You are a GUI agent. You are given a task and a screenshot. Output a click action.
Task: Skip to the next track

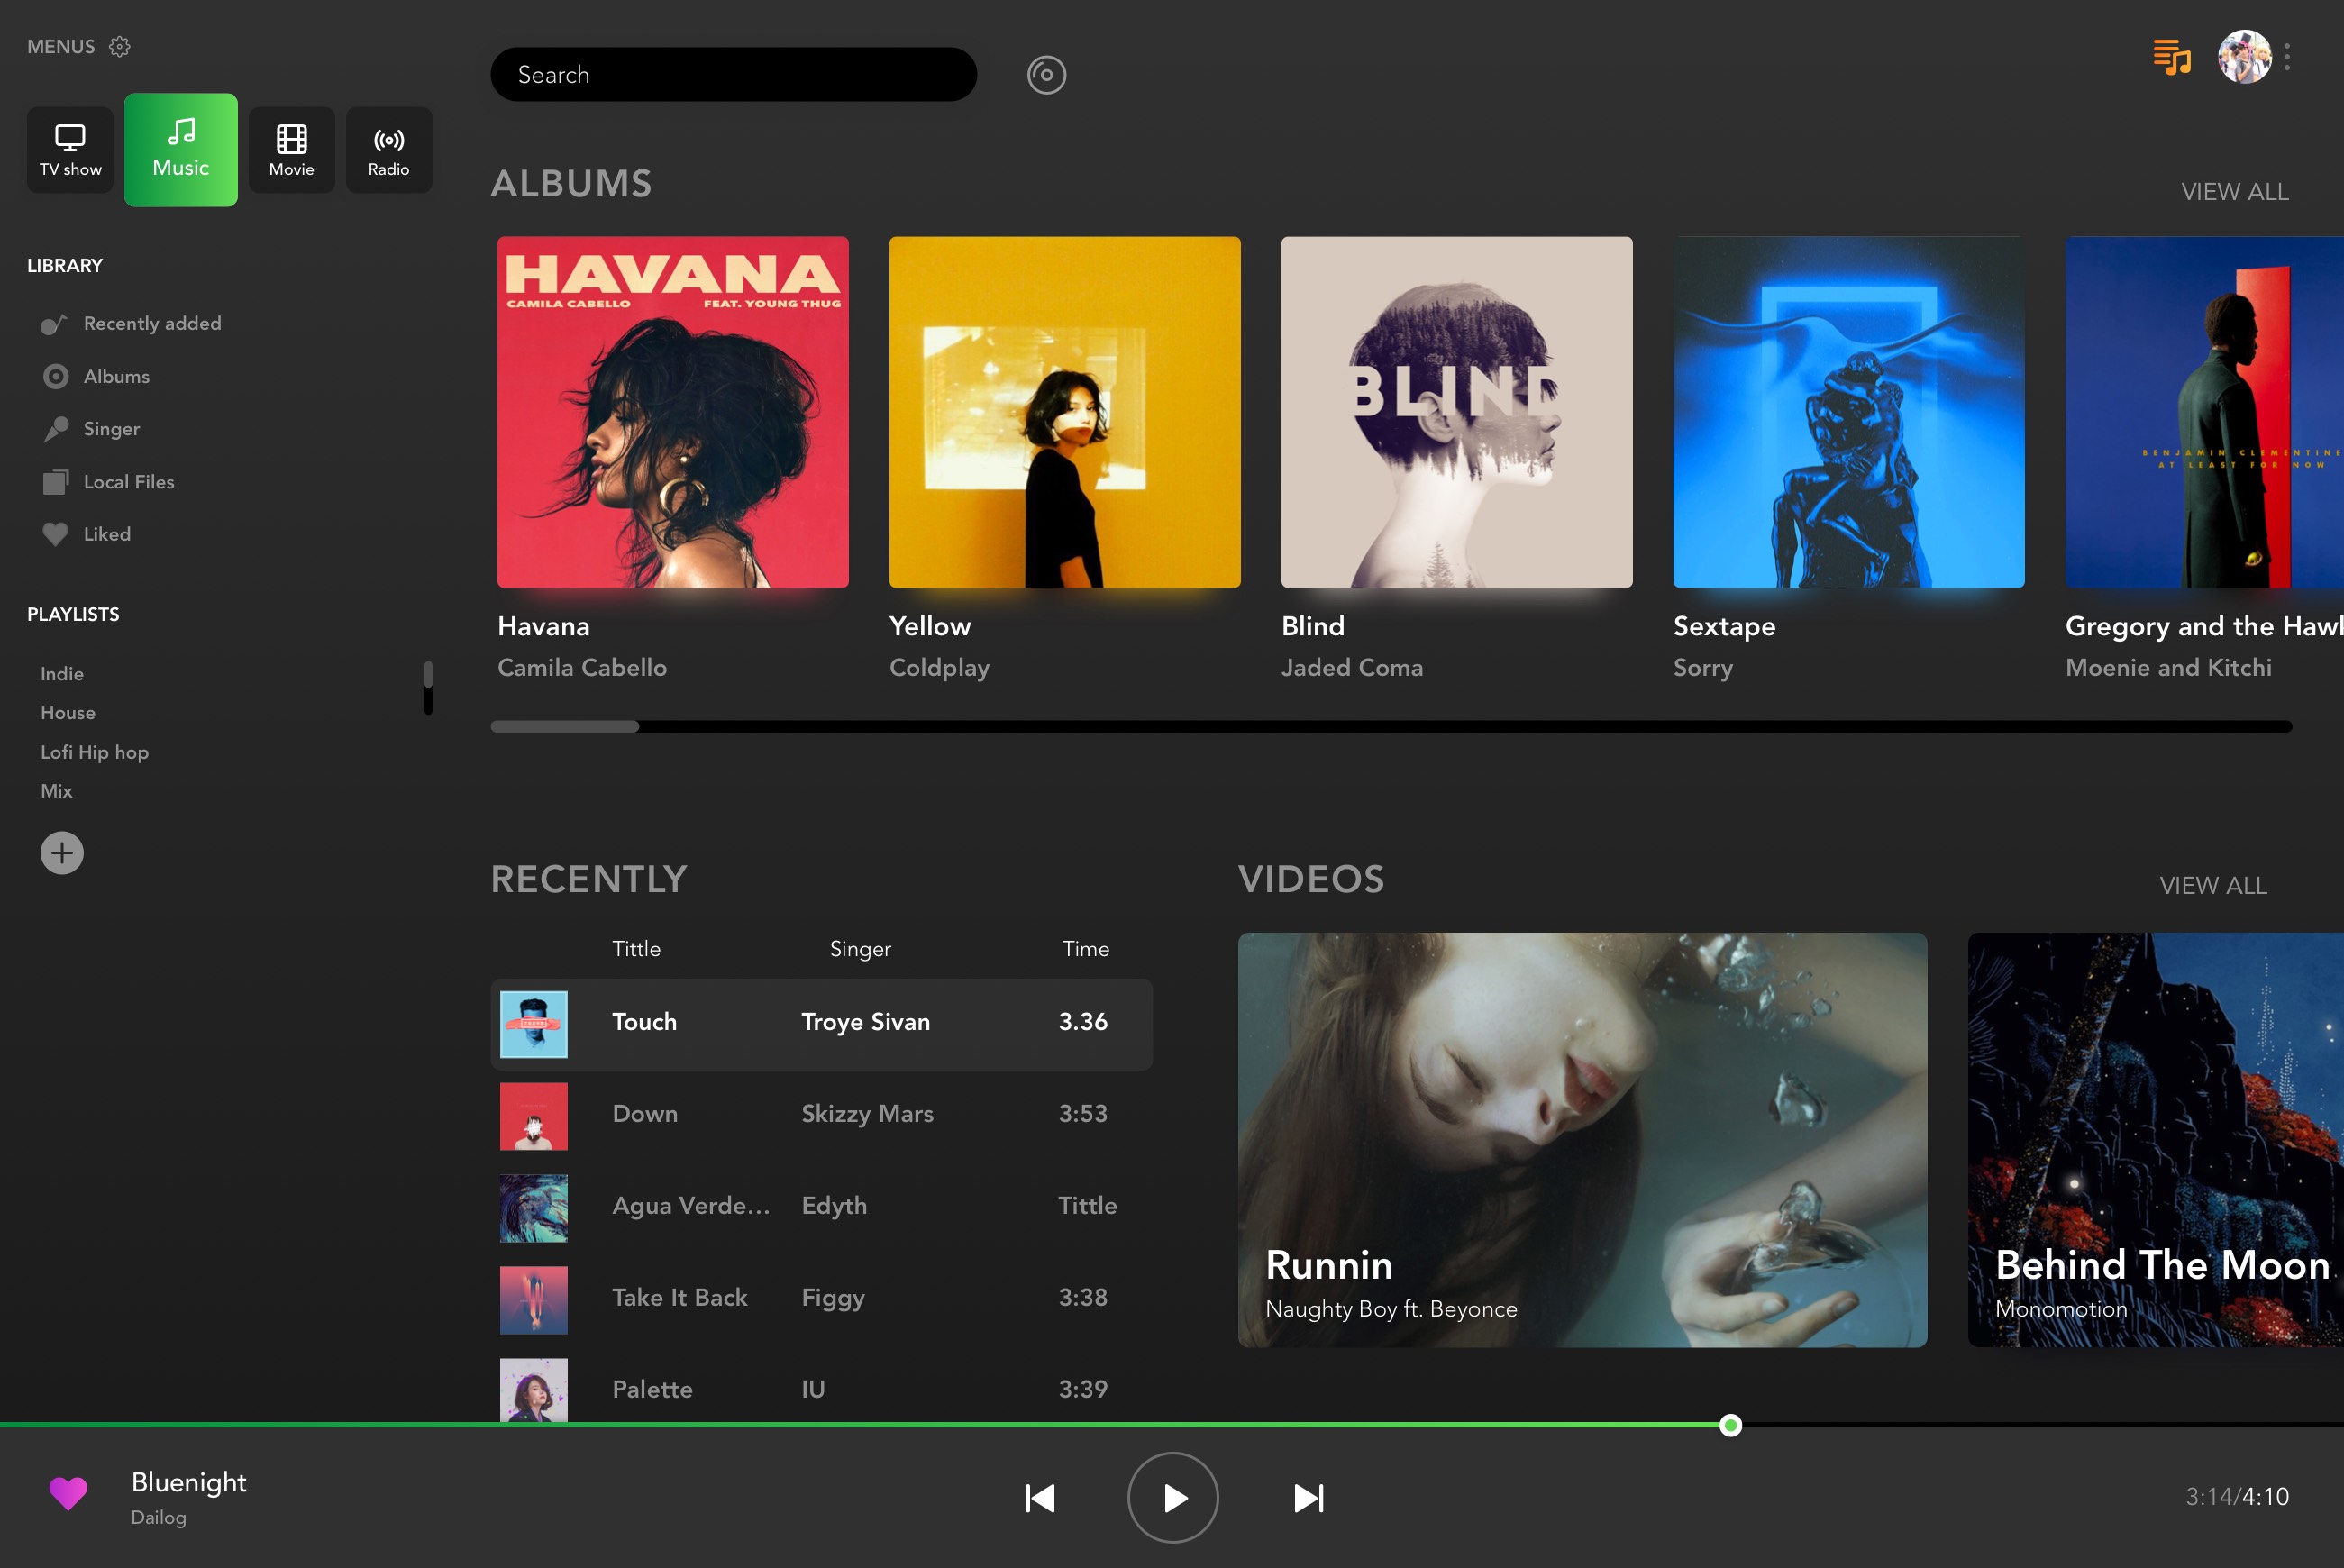(1308, 1498)
